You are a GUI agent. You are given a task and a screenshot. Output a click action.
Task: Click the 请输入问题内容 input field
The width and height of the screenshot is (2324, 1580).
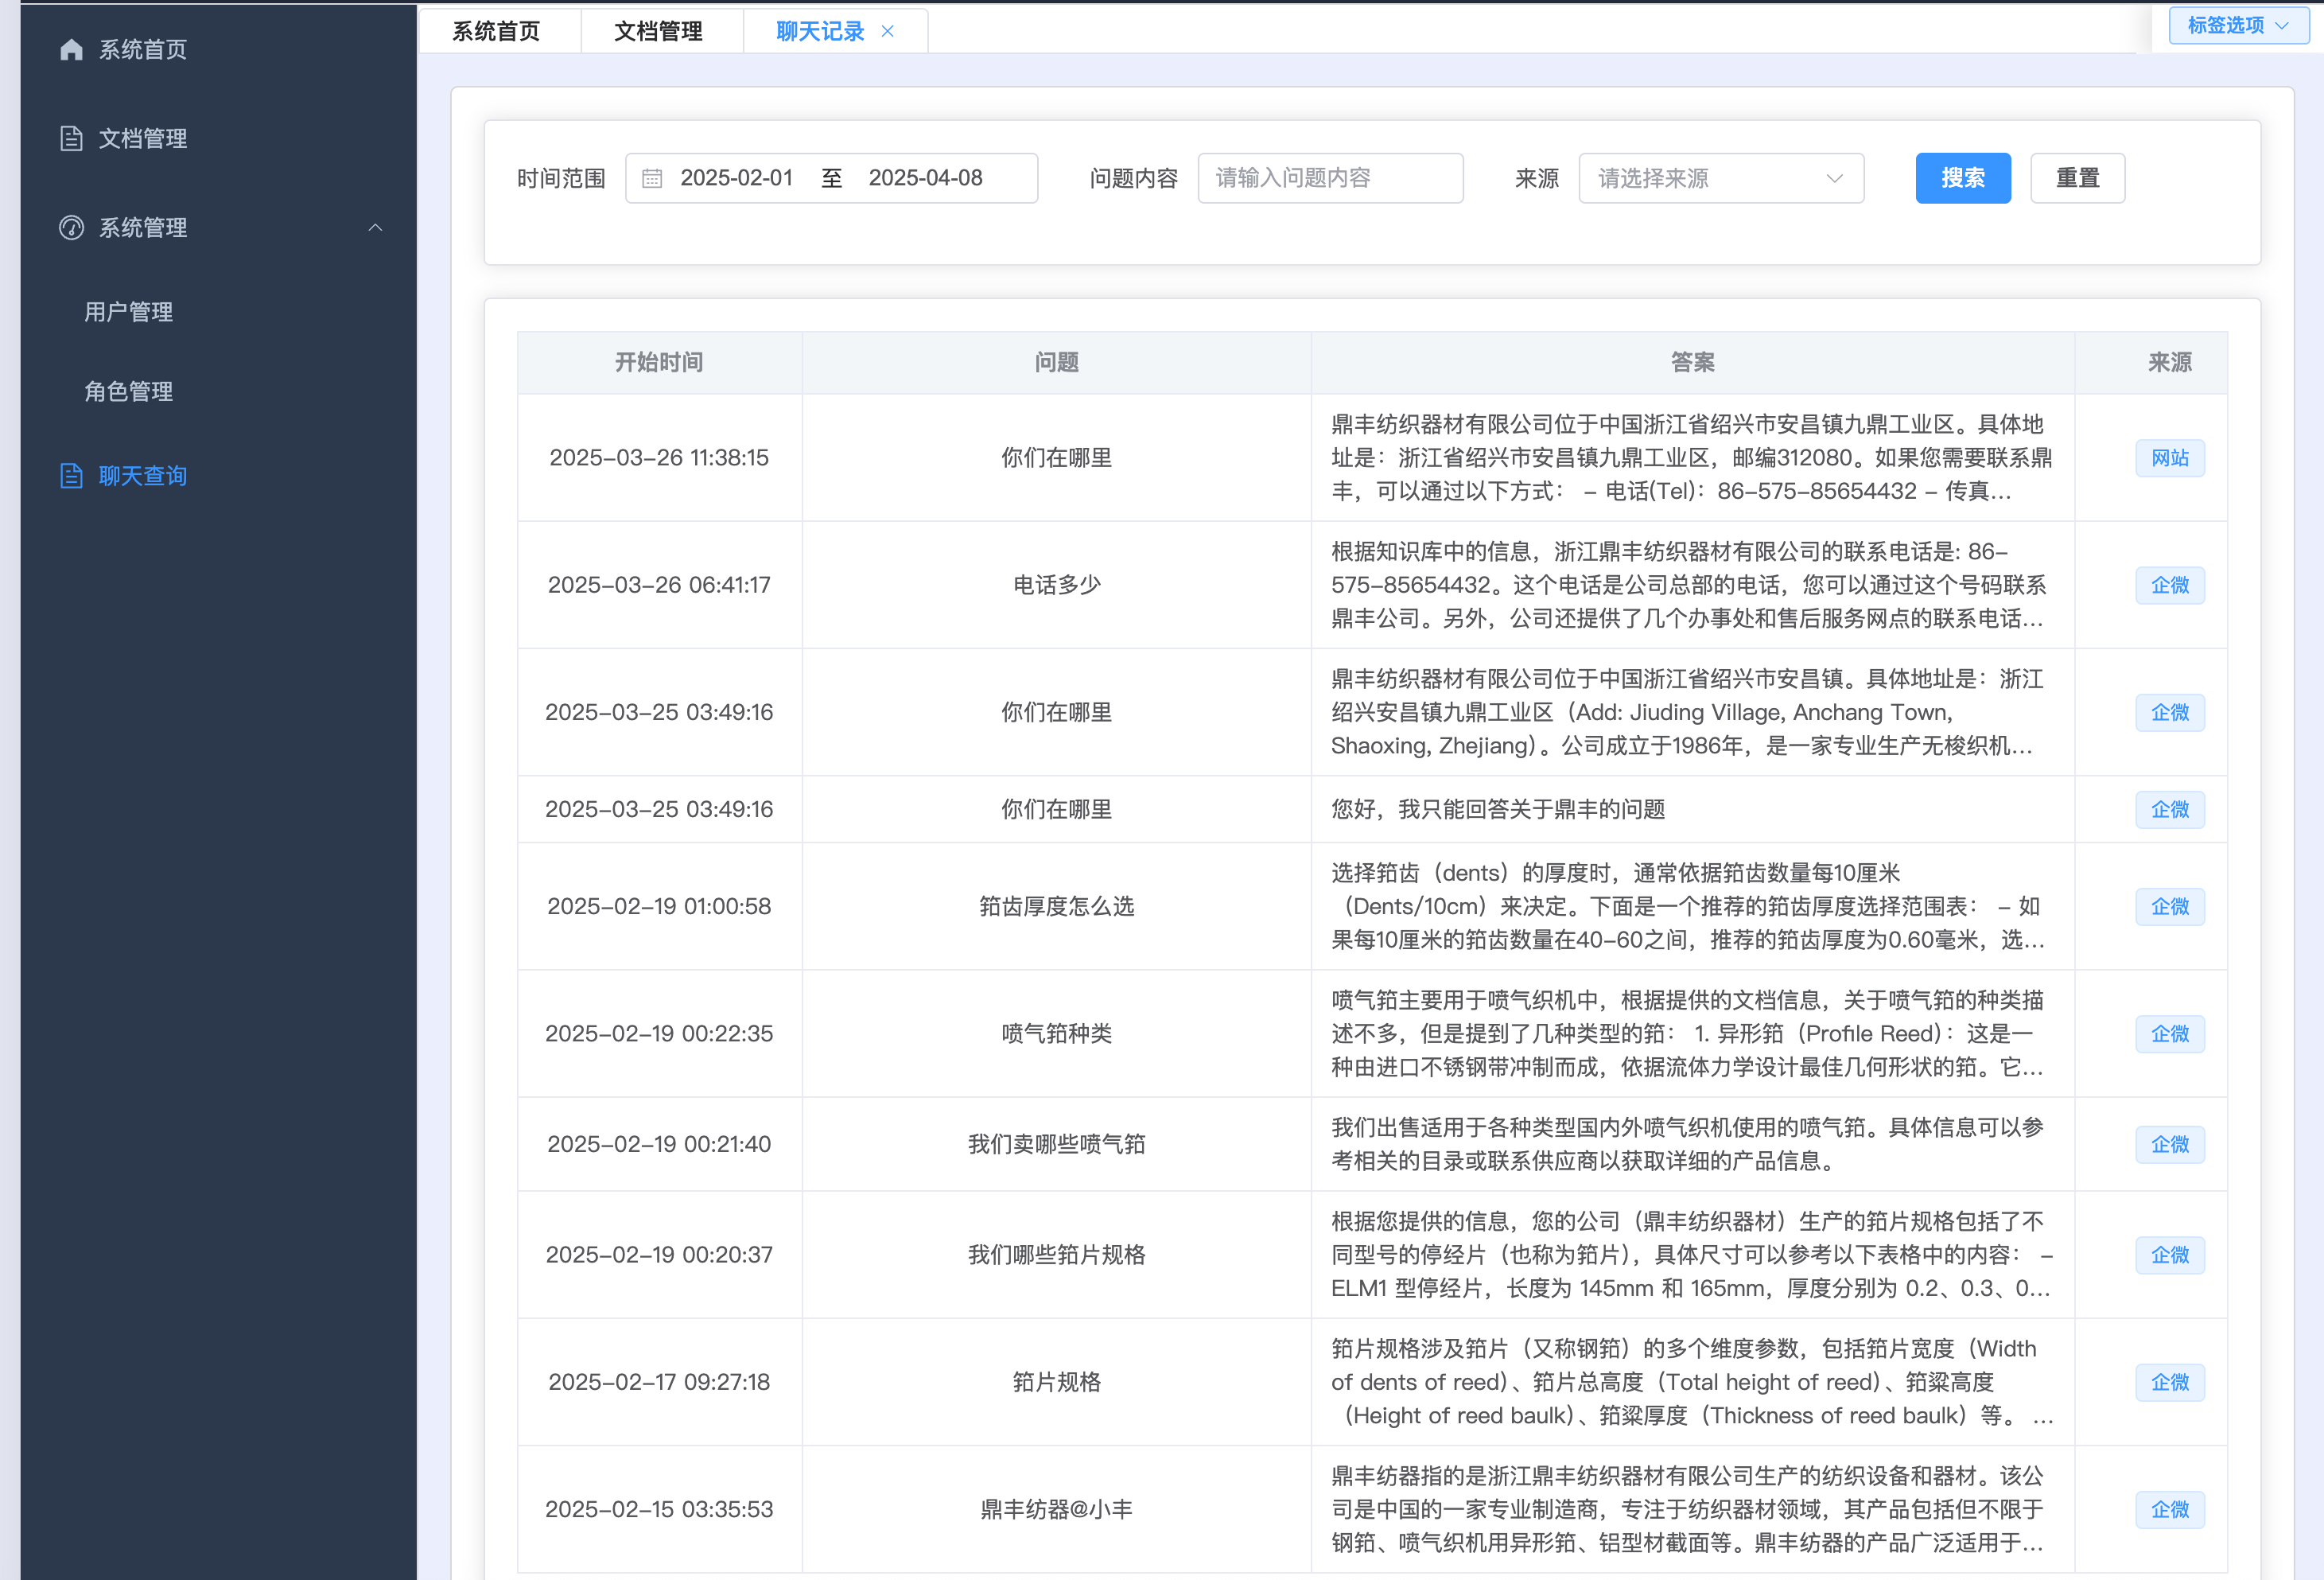tap(1330, 177)
